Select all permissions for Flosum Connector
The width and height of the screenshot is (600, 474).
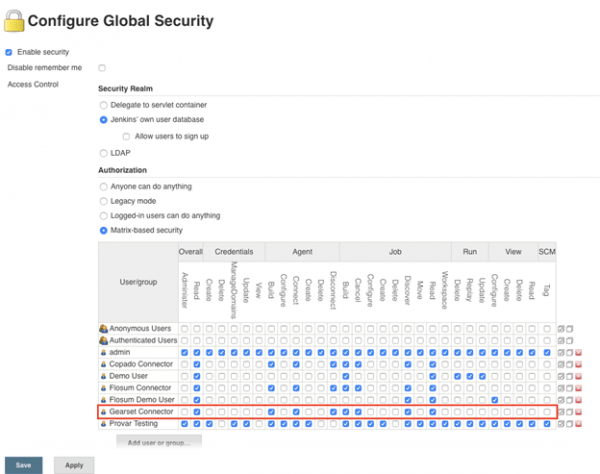561,388
